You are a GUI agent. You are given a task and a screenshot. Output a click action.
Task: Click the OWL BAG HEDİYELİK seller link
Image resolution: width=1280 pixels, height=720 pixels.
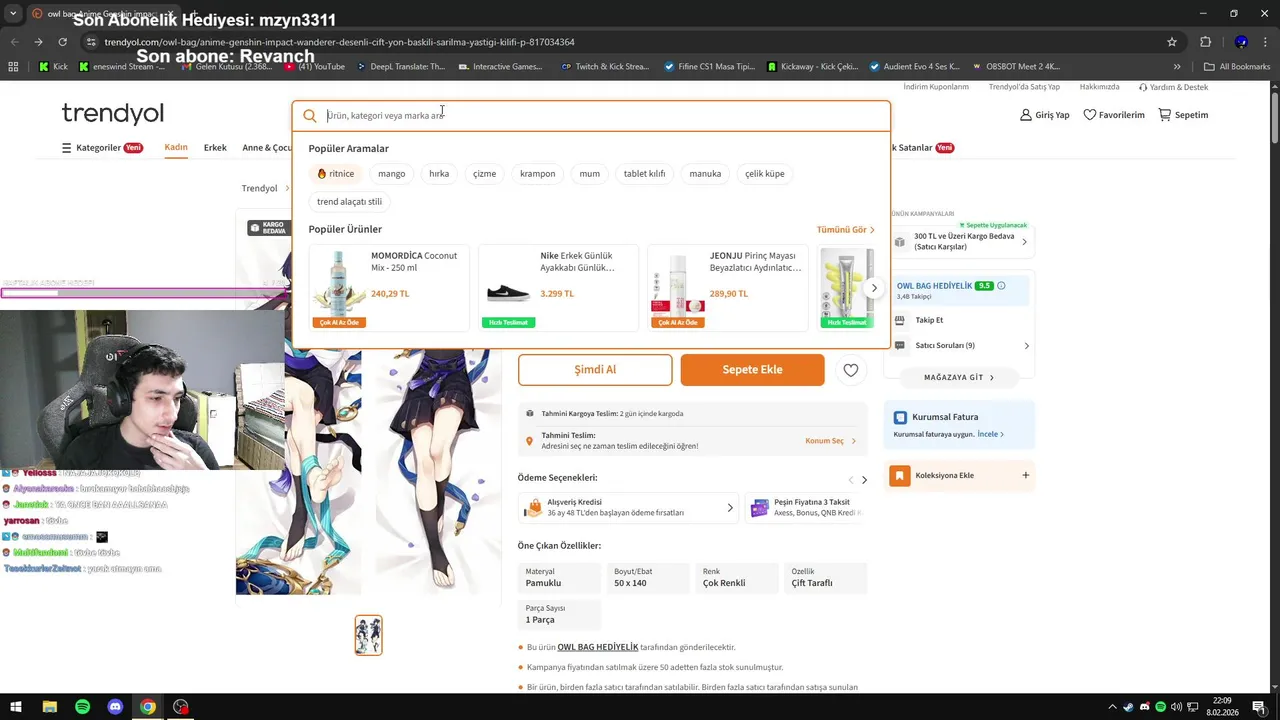point(597,648)
